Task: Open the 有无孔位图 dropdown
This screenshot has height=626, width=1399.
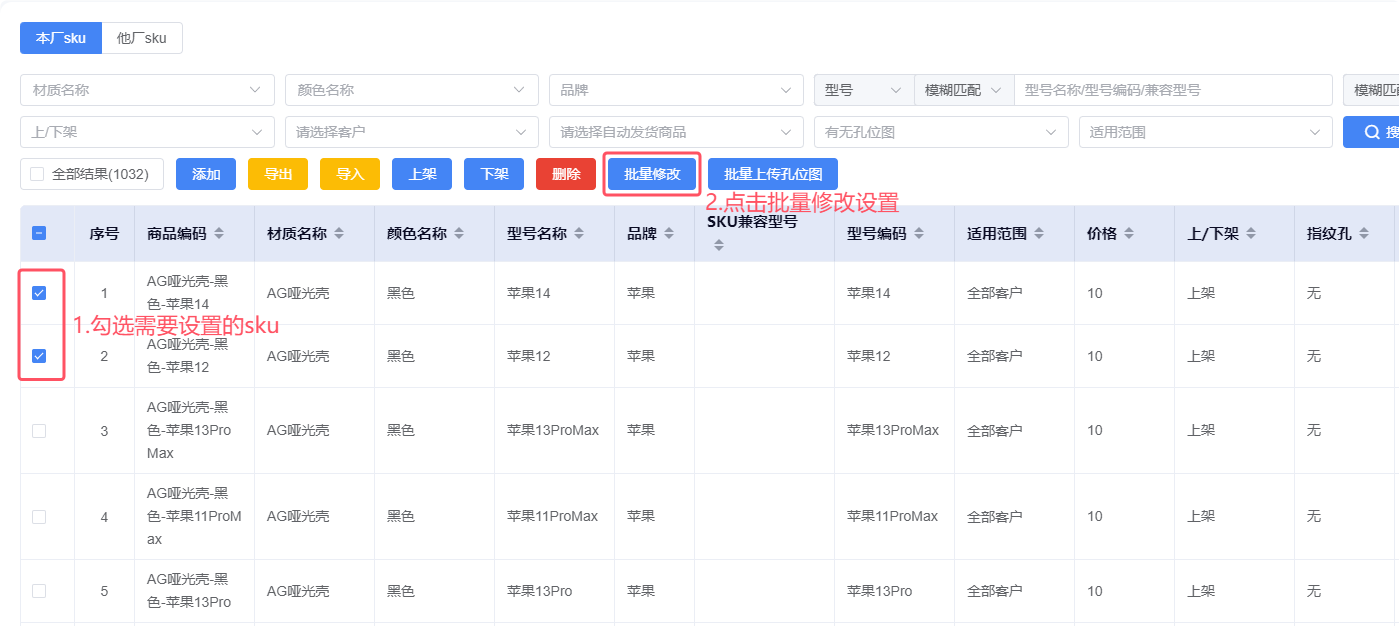Action: pos(940,132)
